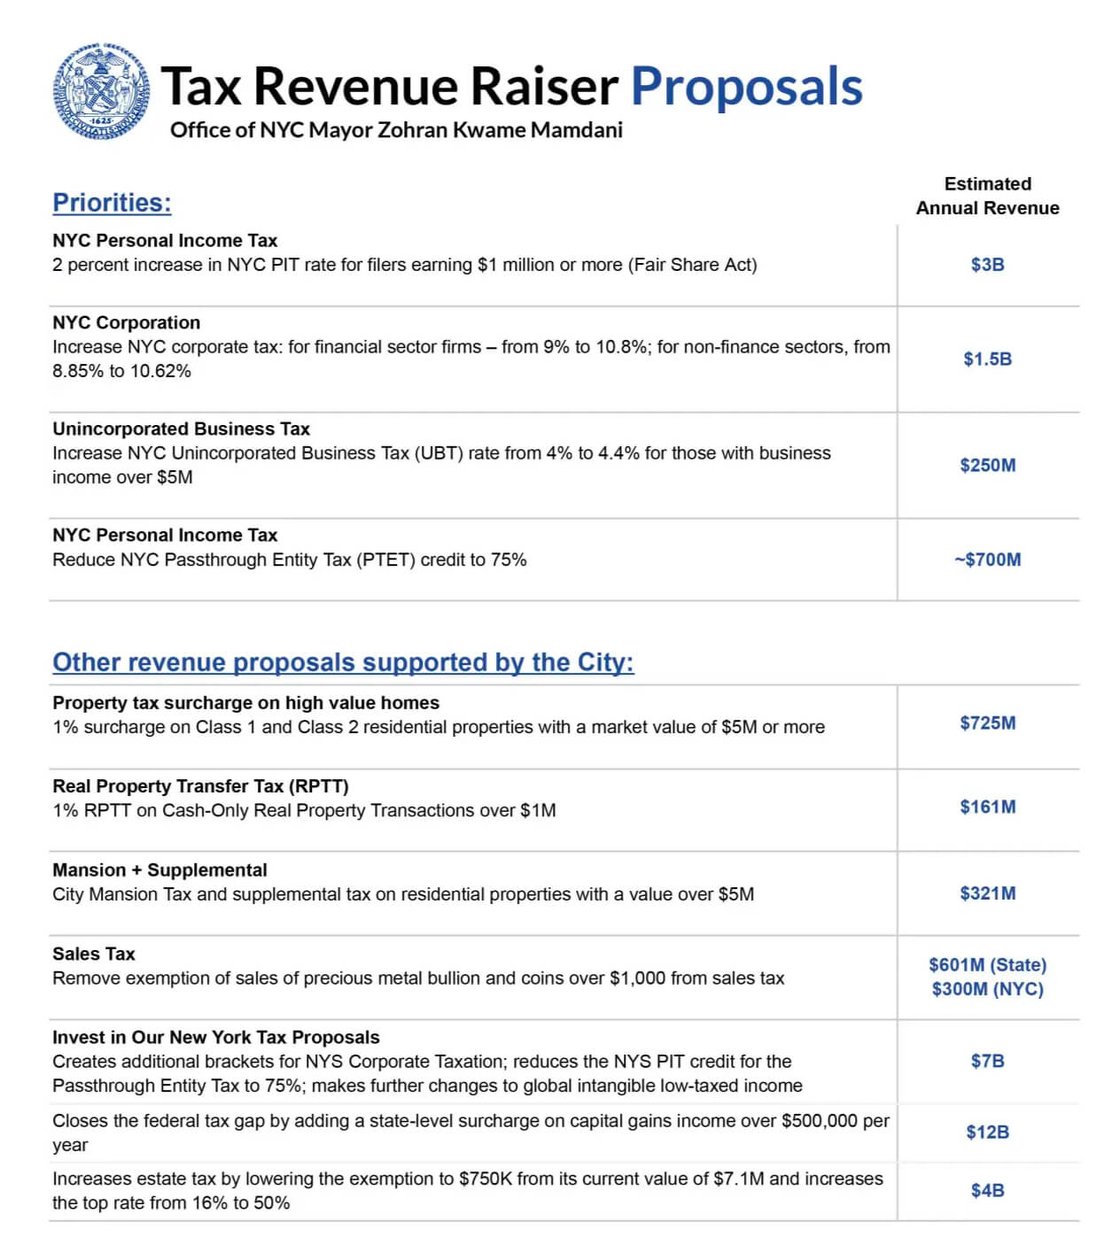Click the NYC corporate tax increase description
The width and height of the screenshot is (1120, 1260).
(471, 359)
